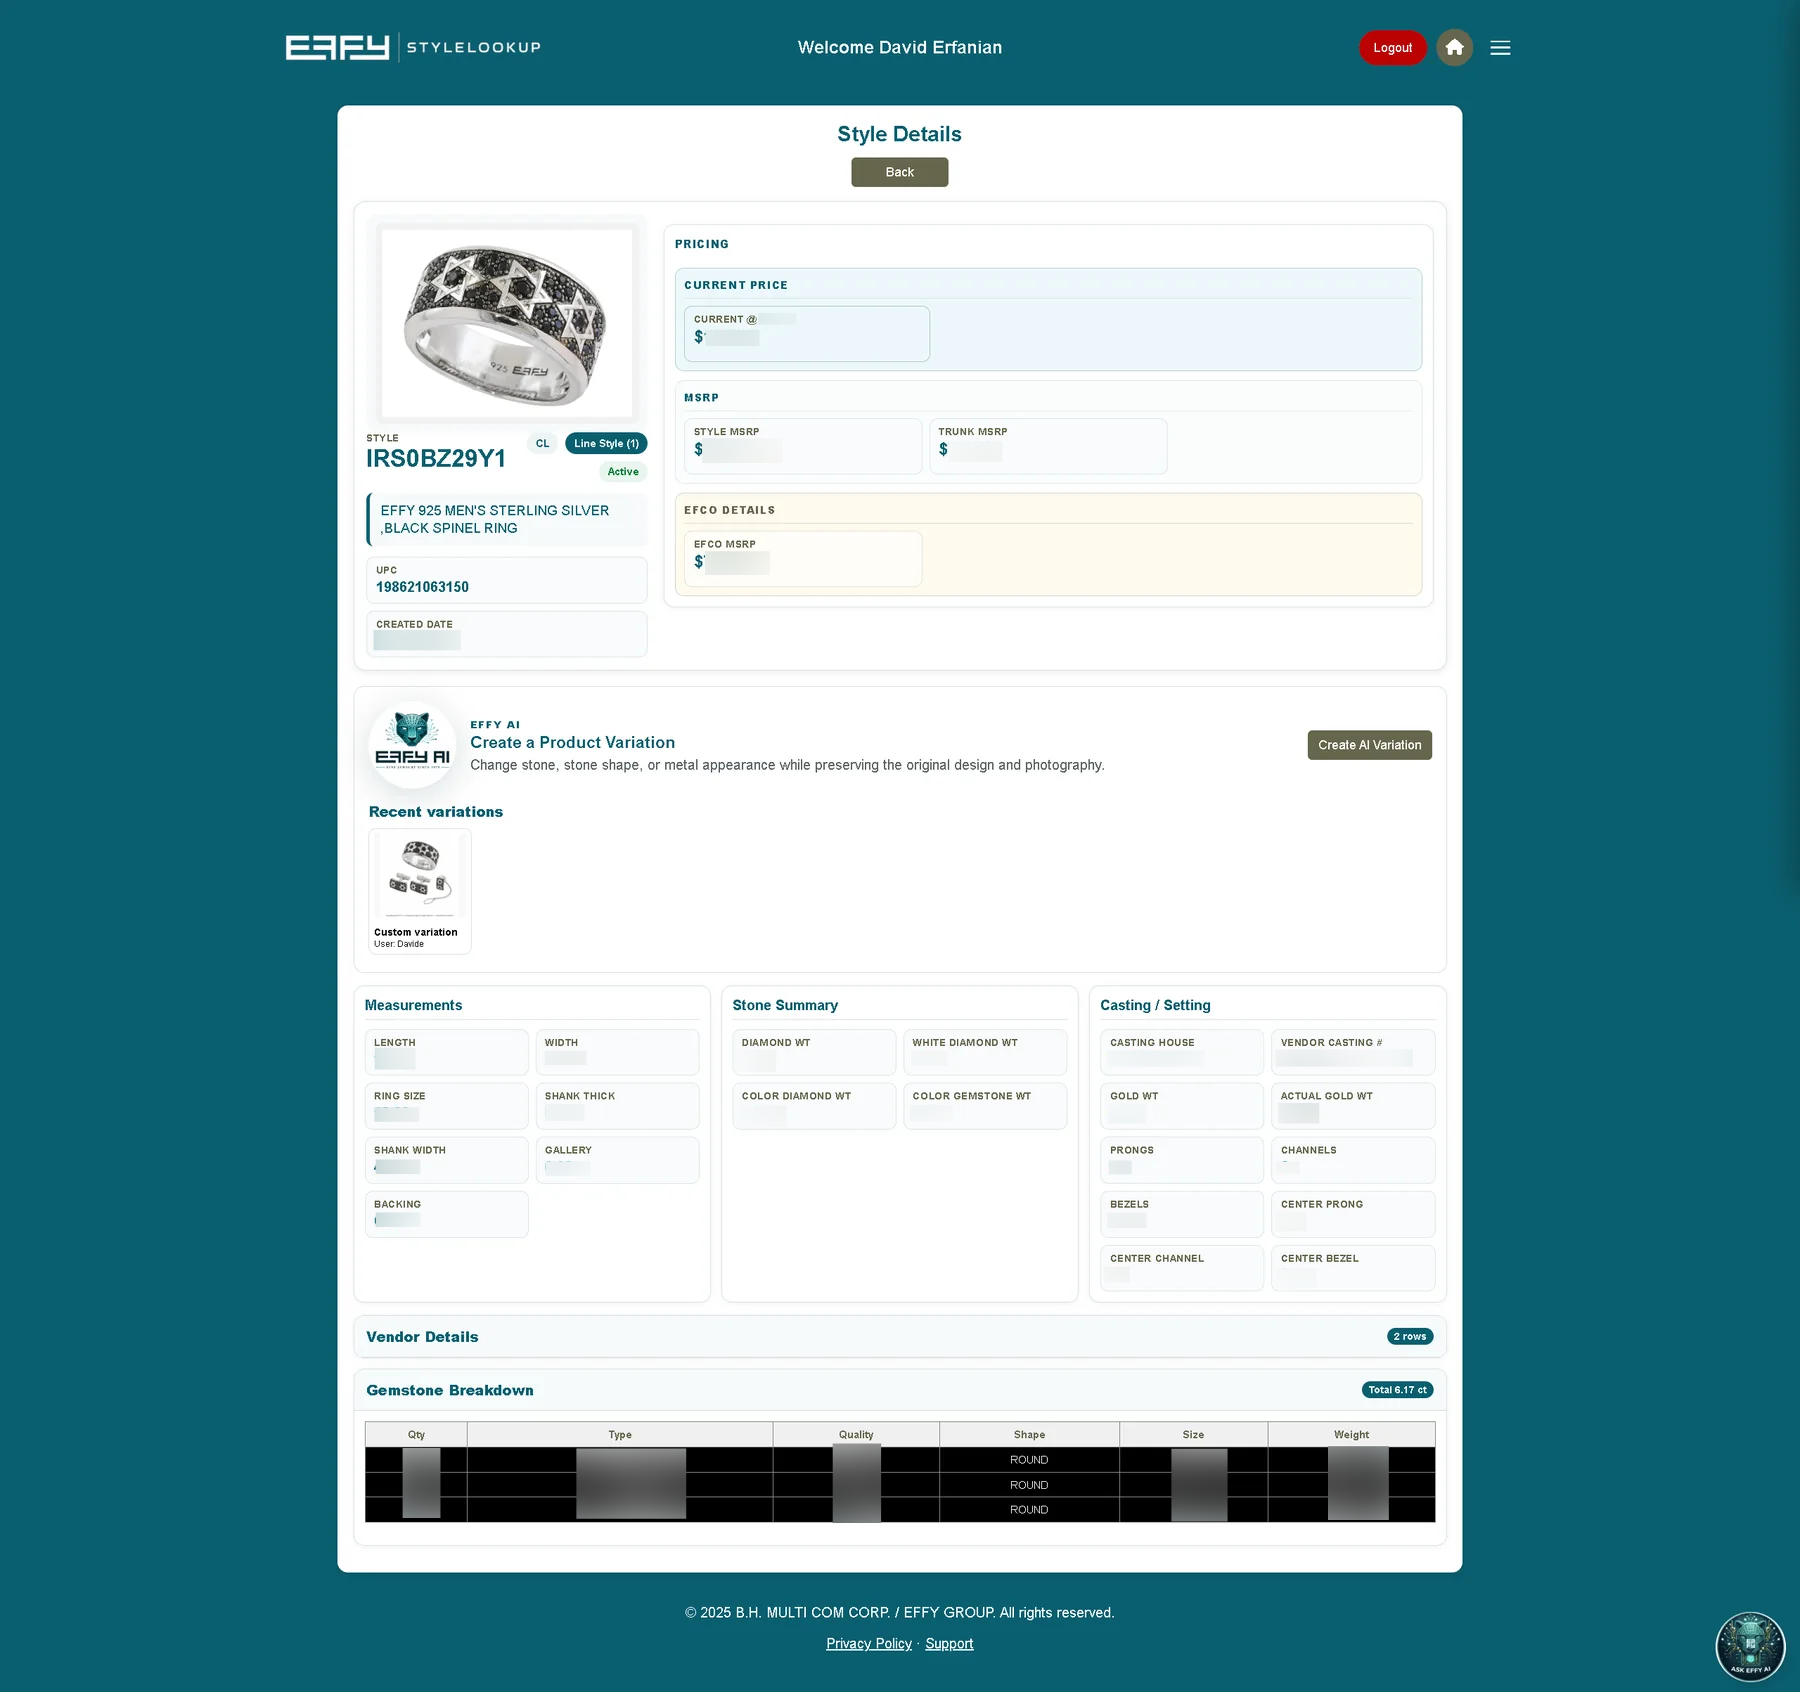
Task: Click the Casting House field
Action: tap(1182, 1052)
